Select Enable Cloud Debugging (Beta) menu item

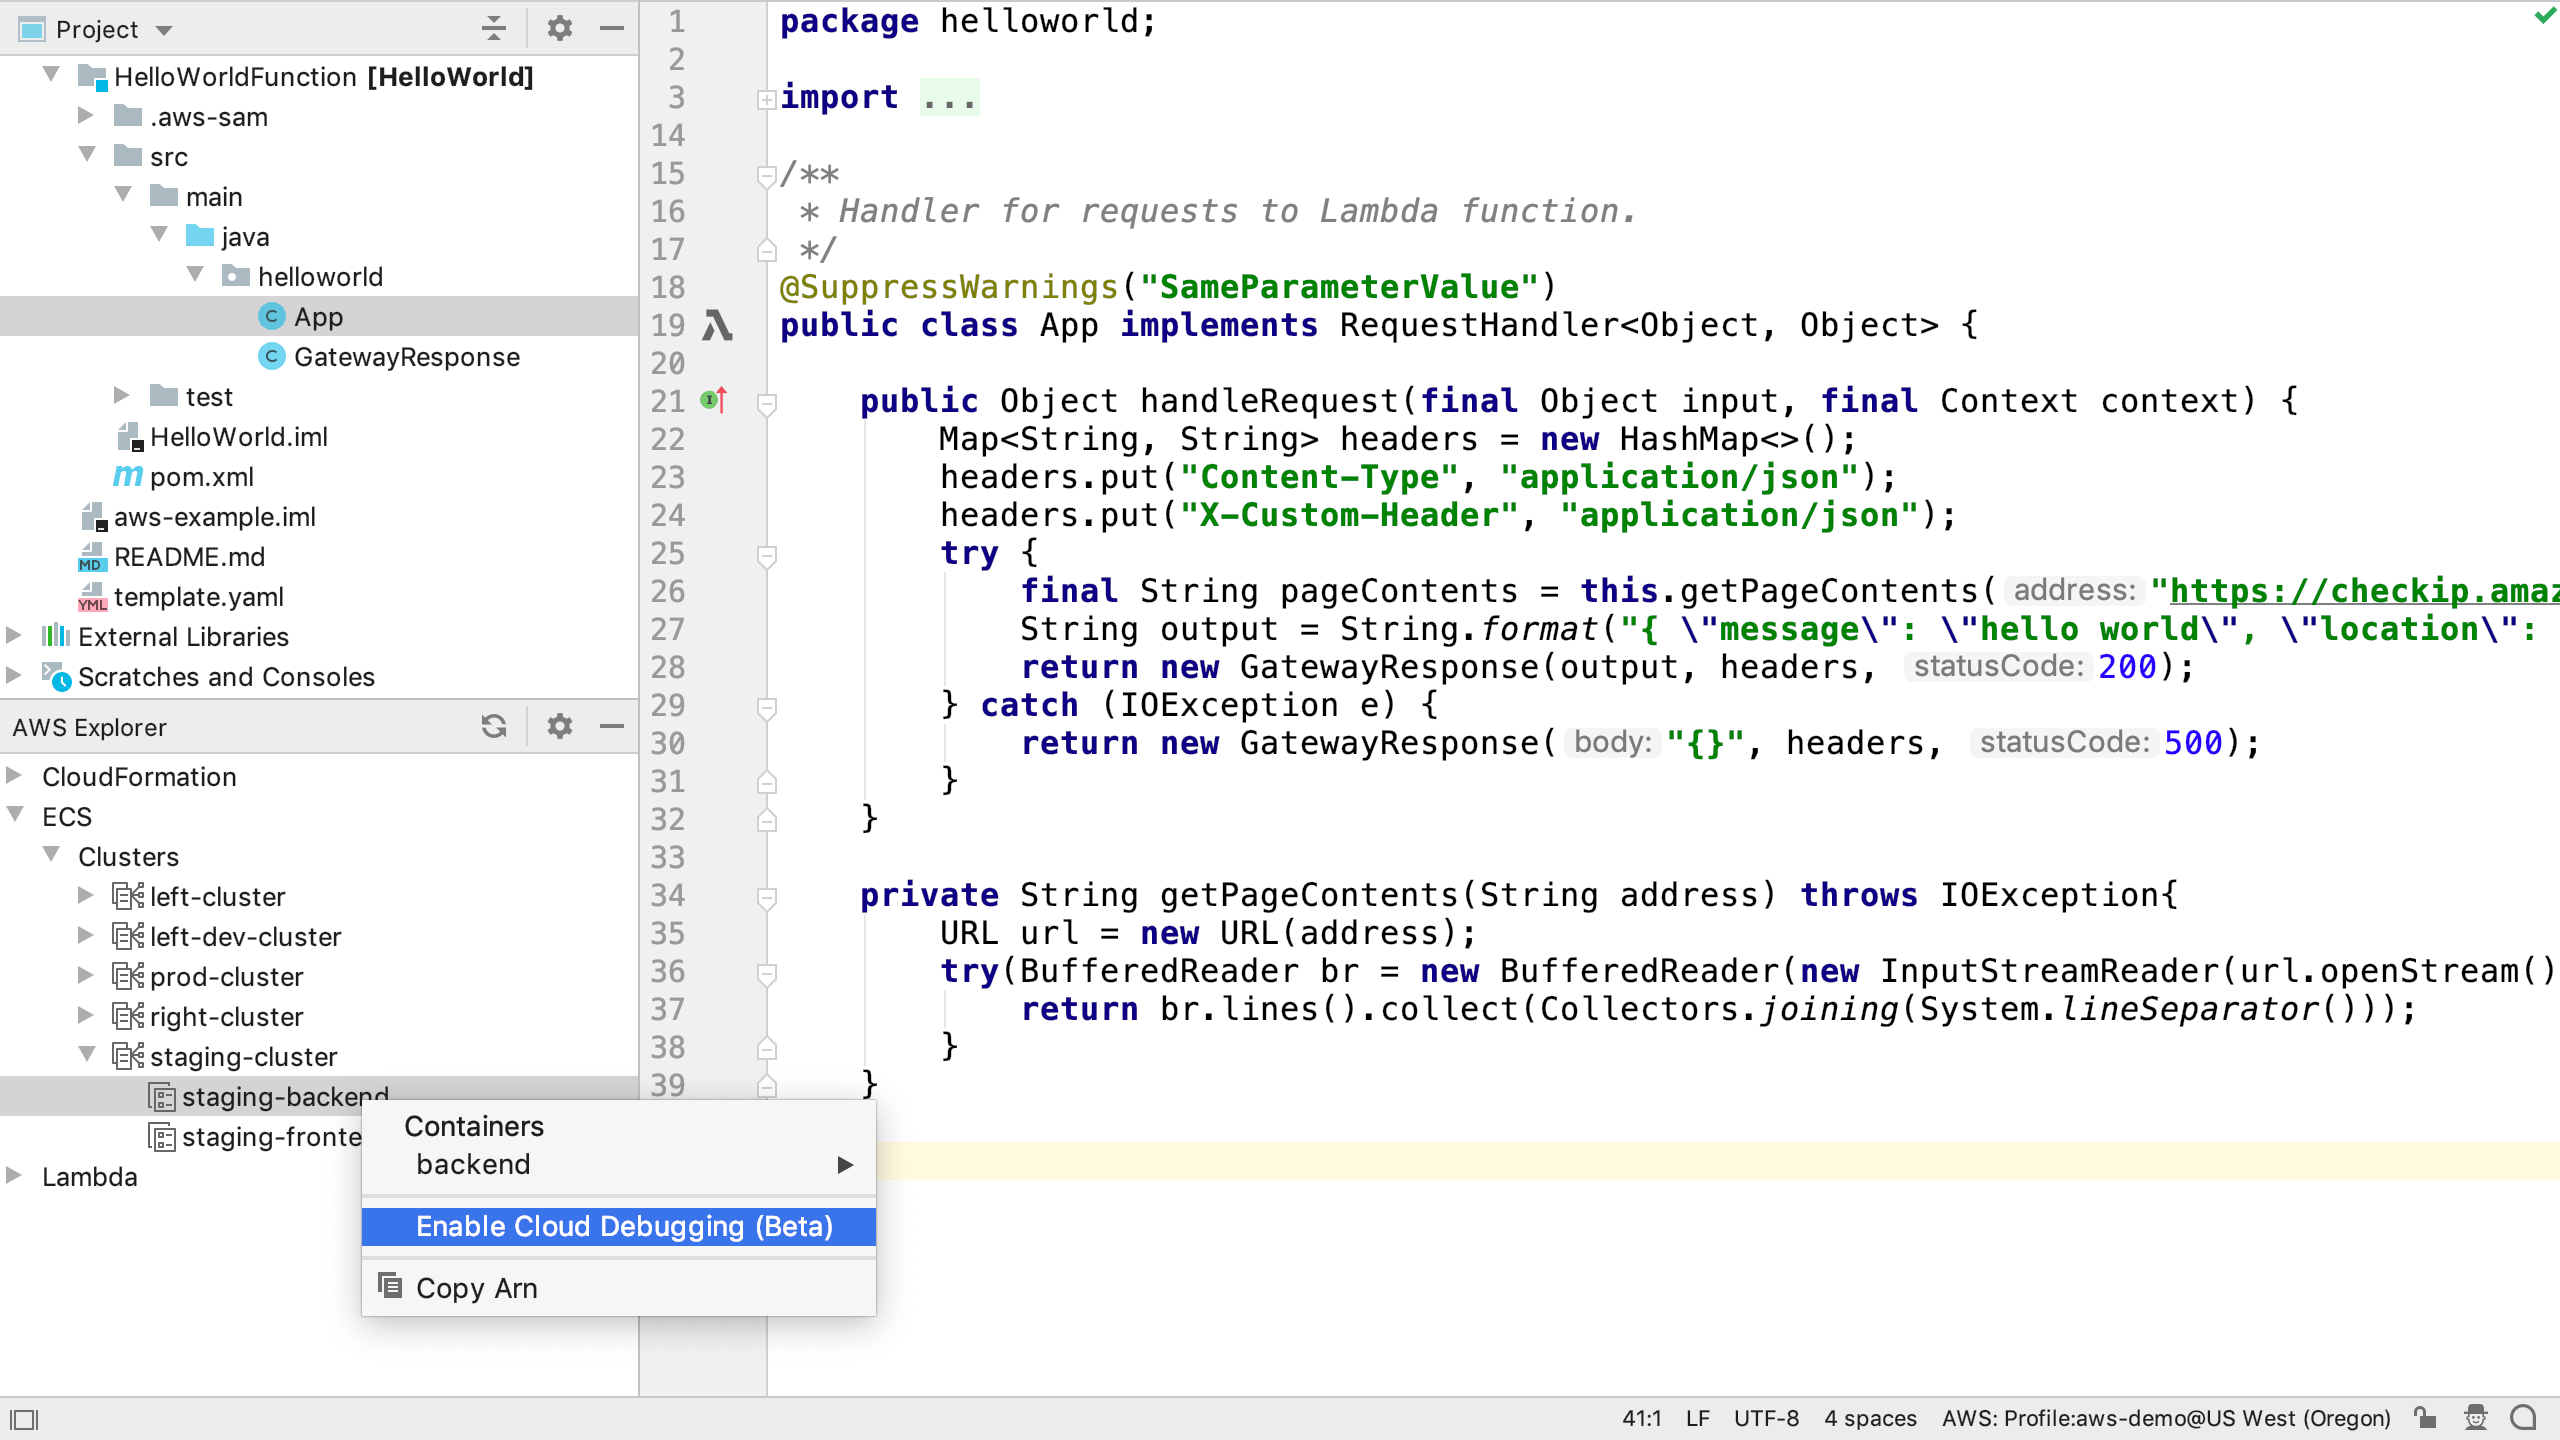tap(623, 1226)
